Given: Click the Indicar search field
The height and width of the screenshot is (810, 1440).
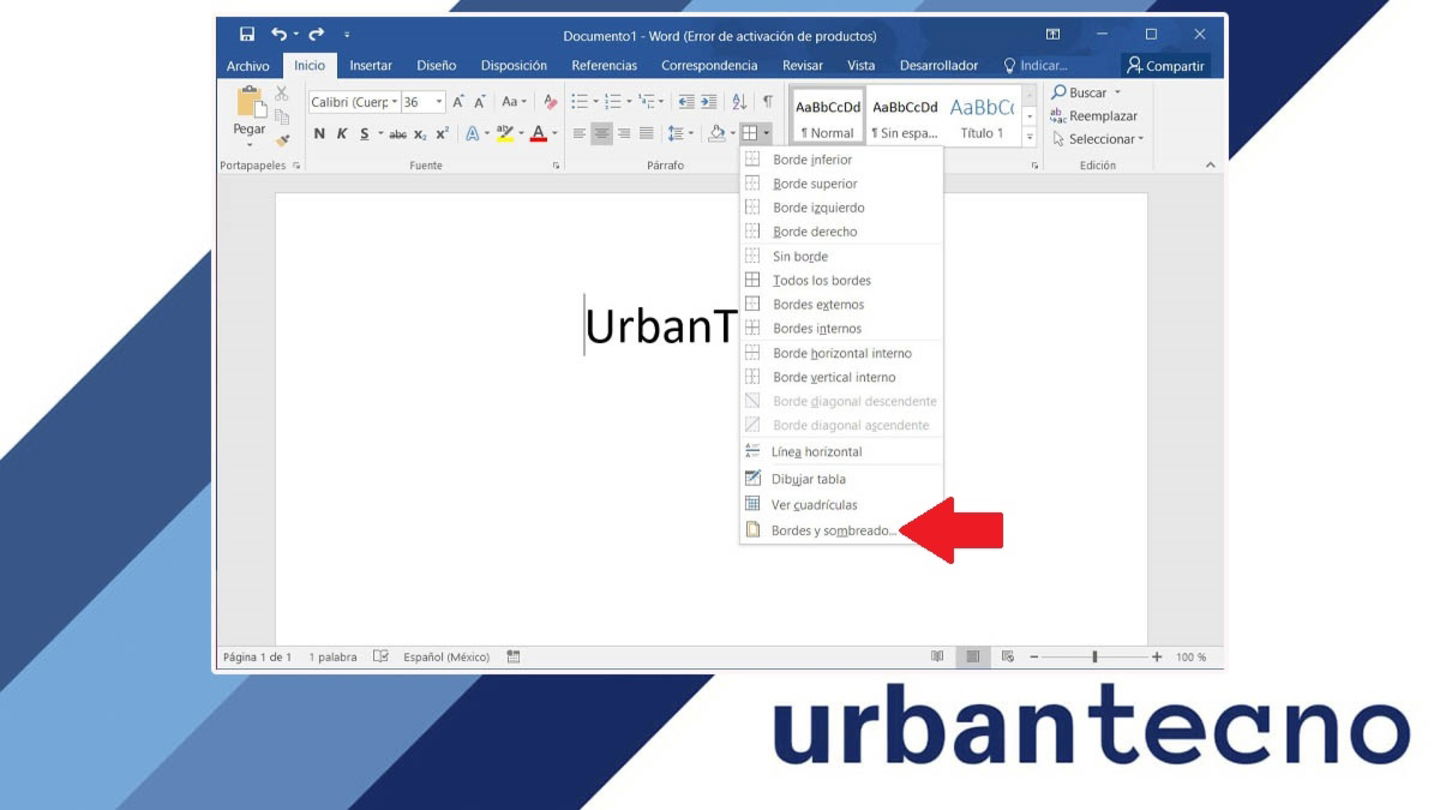Looking at the screenshot, I should (x=1035, y=66).
